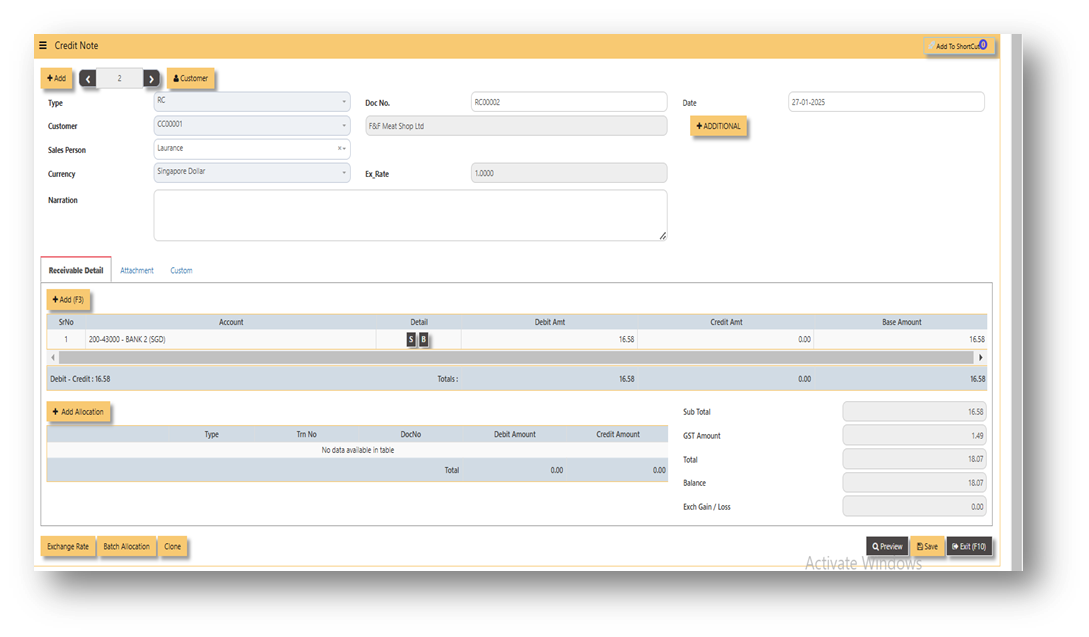Click the Customer button
Viewport: 1089px width, 637px height.
(x=190, y=78)
